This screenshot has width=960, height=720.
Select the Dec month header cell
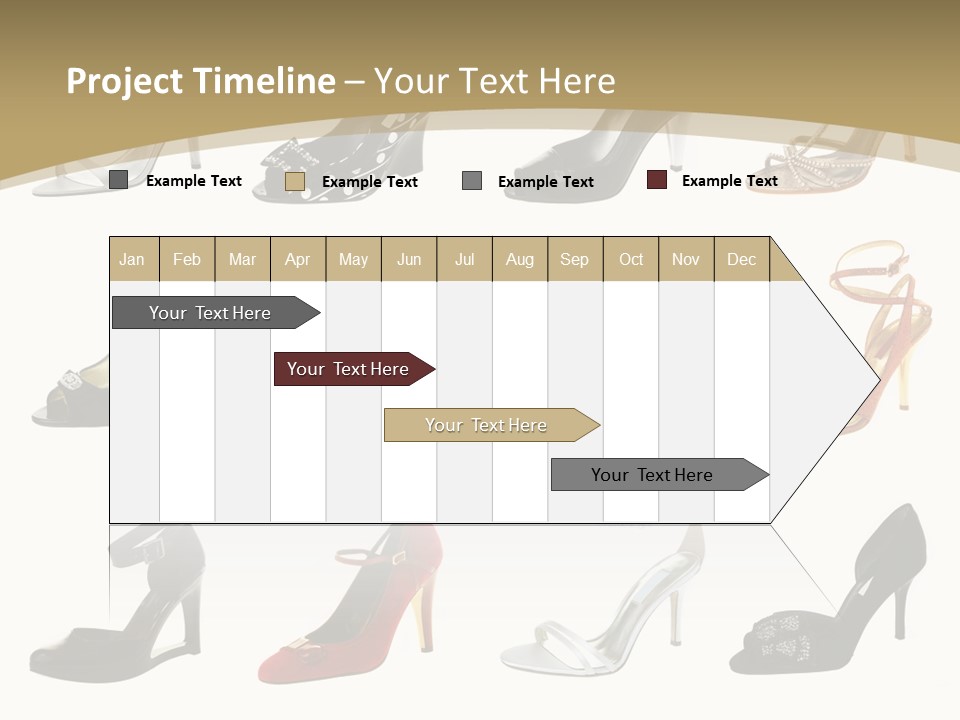point(741,259)
